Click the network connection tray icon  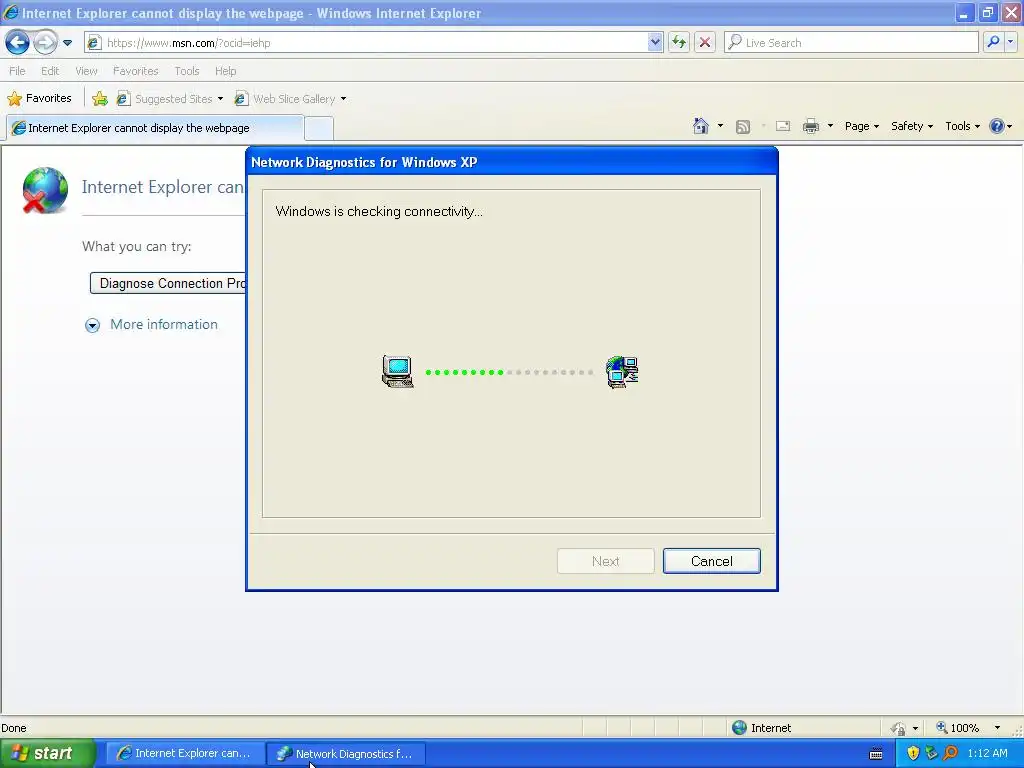pos(932,754)
